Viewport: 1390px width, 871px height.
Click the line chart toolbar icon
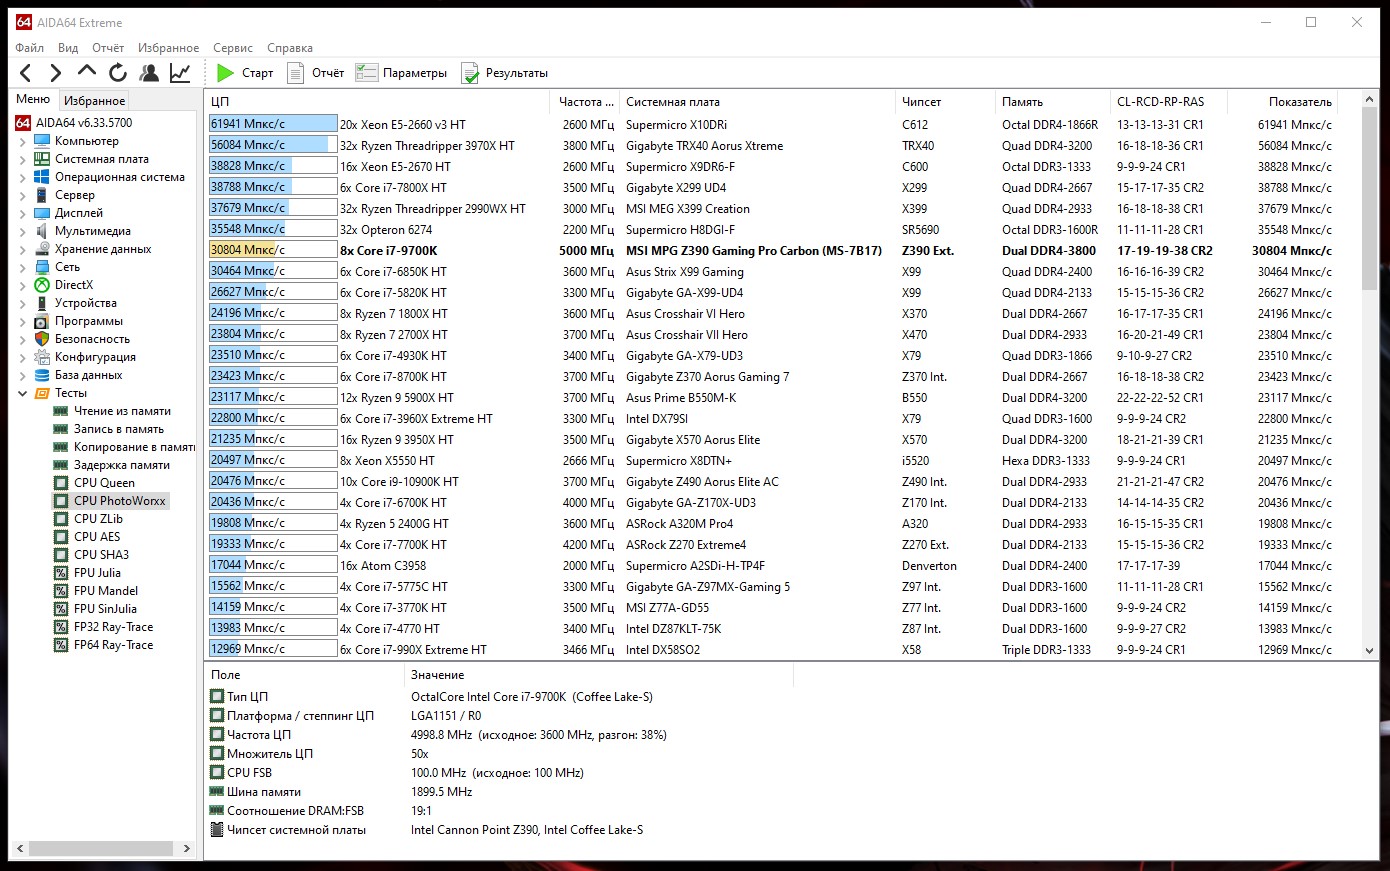click(180, 72)
